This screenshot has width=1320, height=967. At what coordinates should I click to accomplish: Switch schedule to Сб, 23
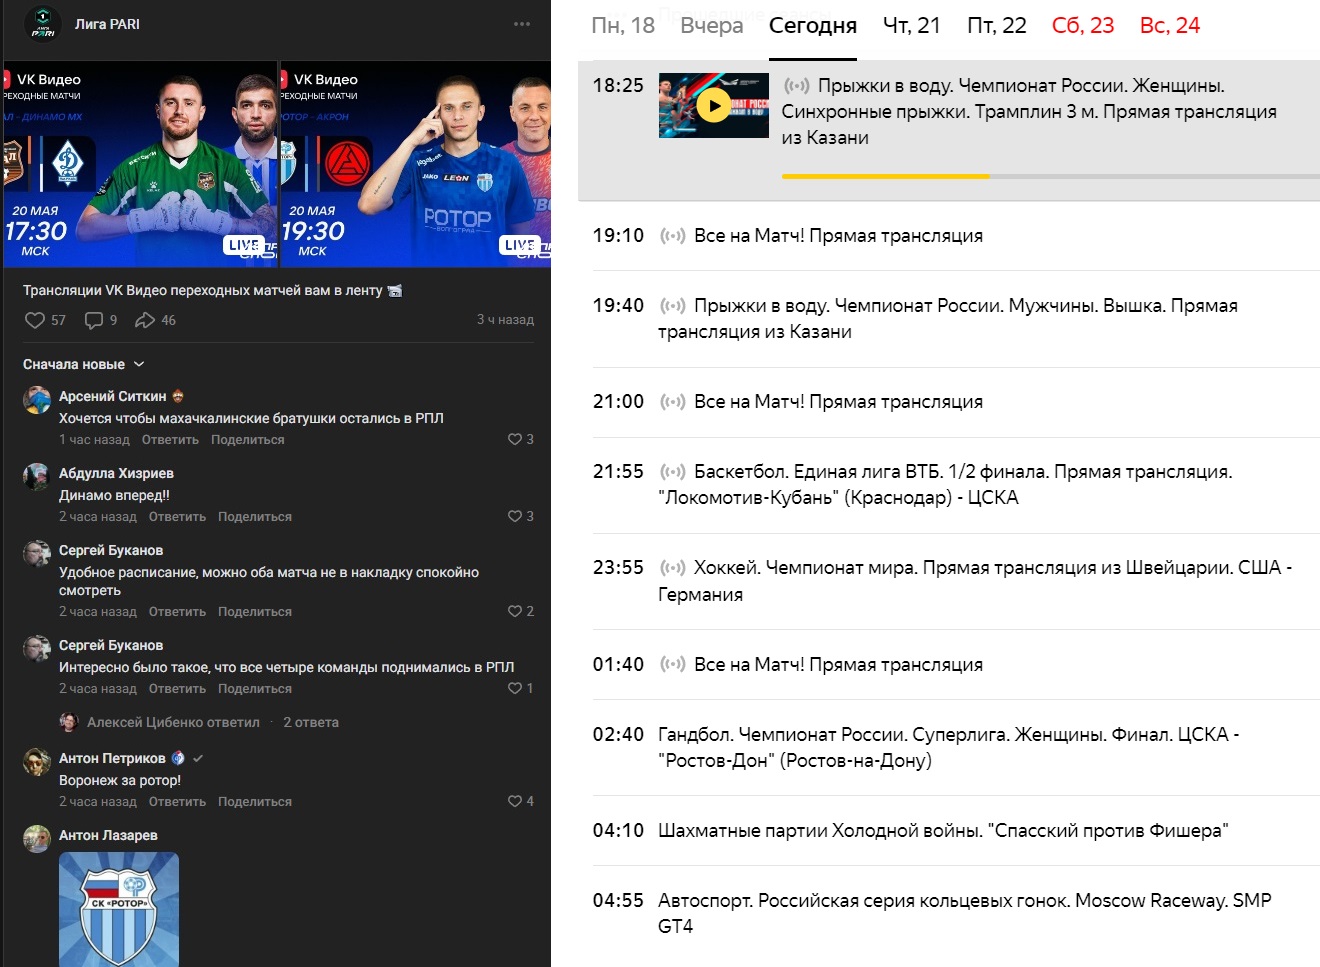(1083, 26)
